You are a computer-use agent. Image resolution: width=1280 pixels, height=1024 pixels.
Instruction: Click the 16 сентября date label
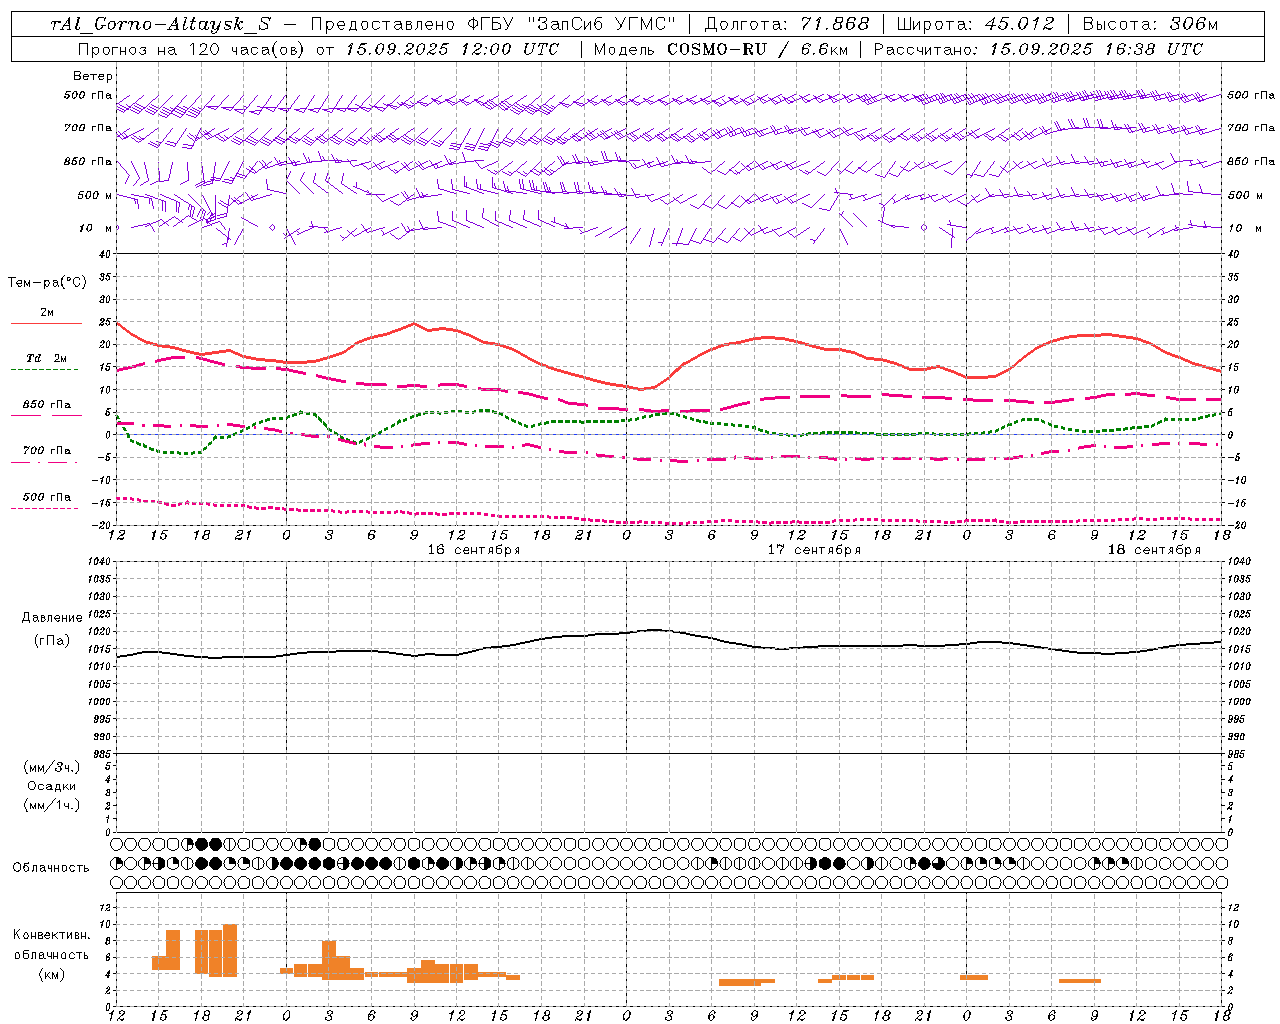[474, 550]
